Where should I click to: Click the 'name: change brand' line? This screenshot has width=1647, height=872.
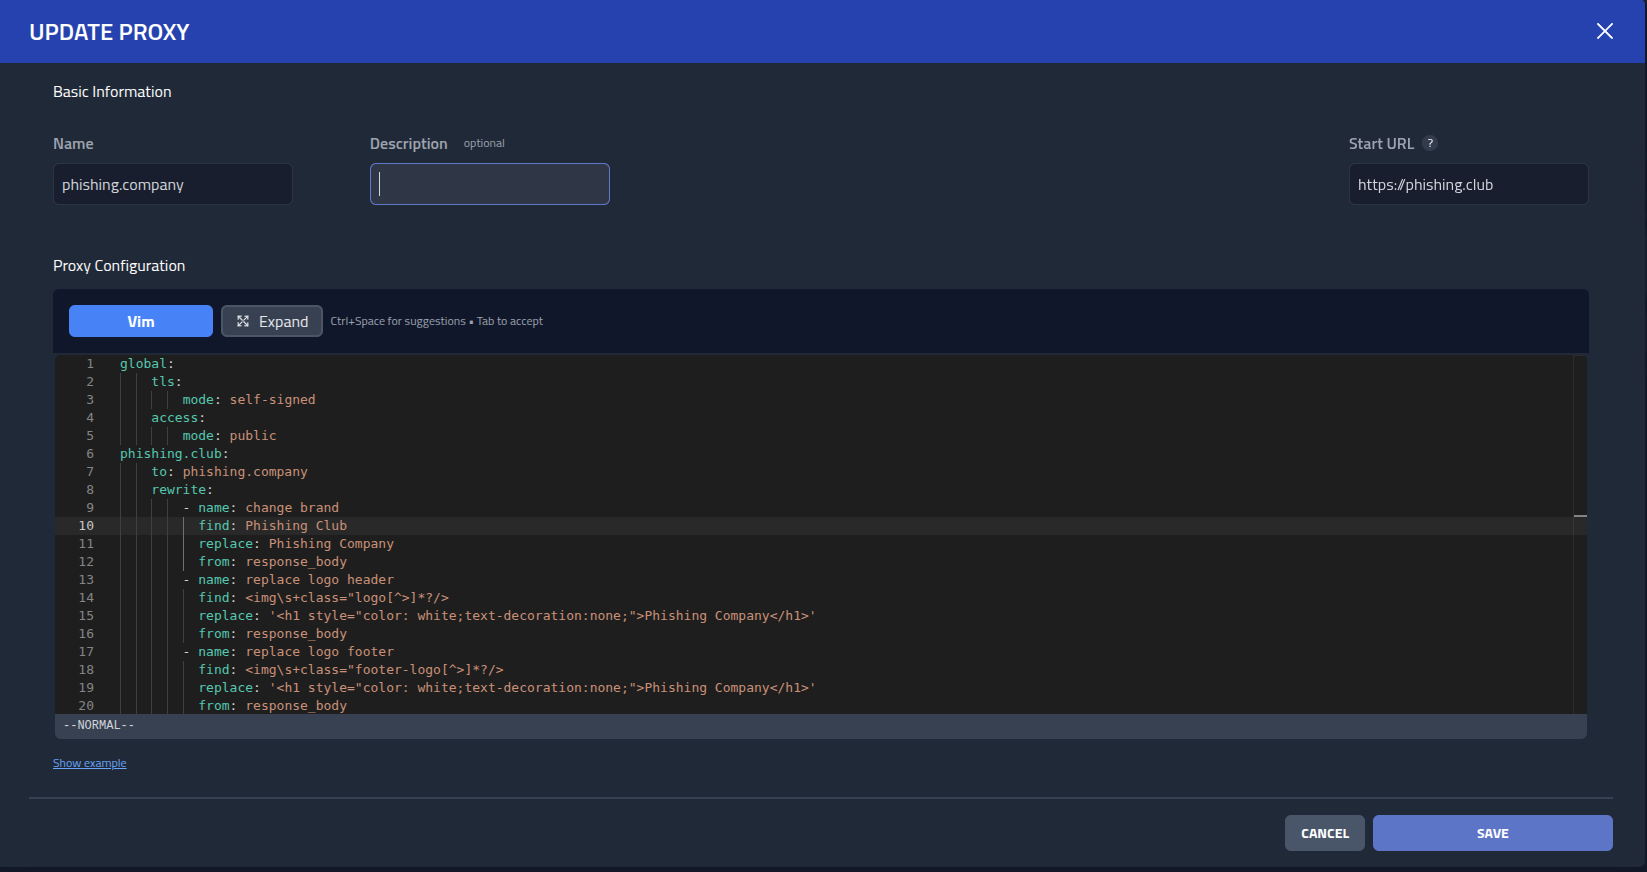click(x=261, y=508)
